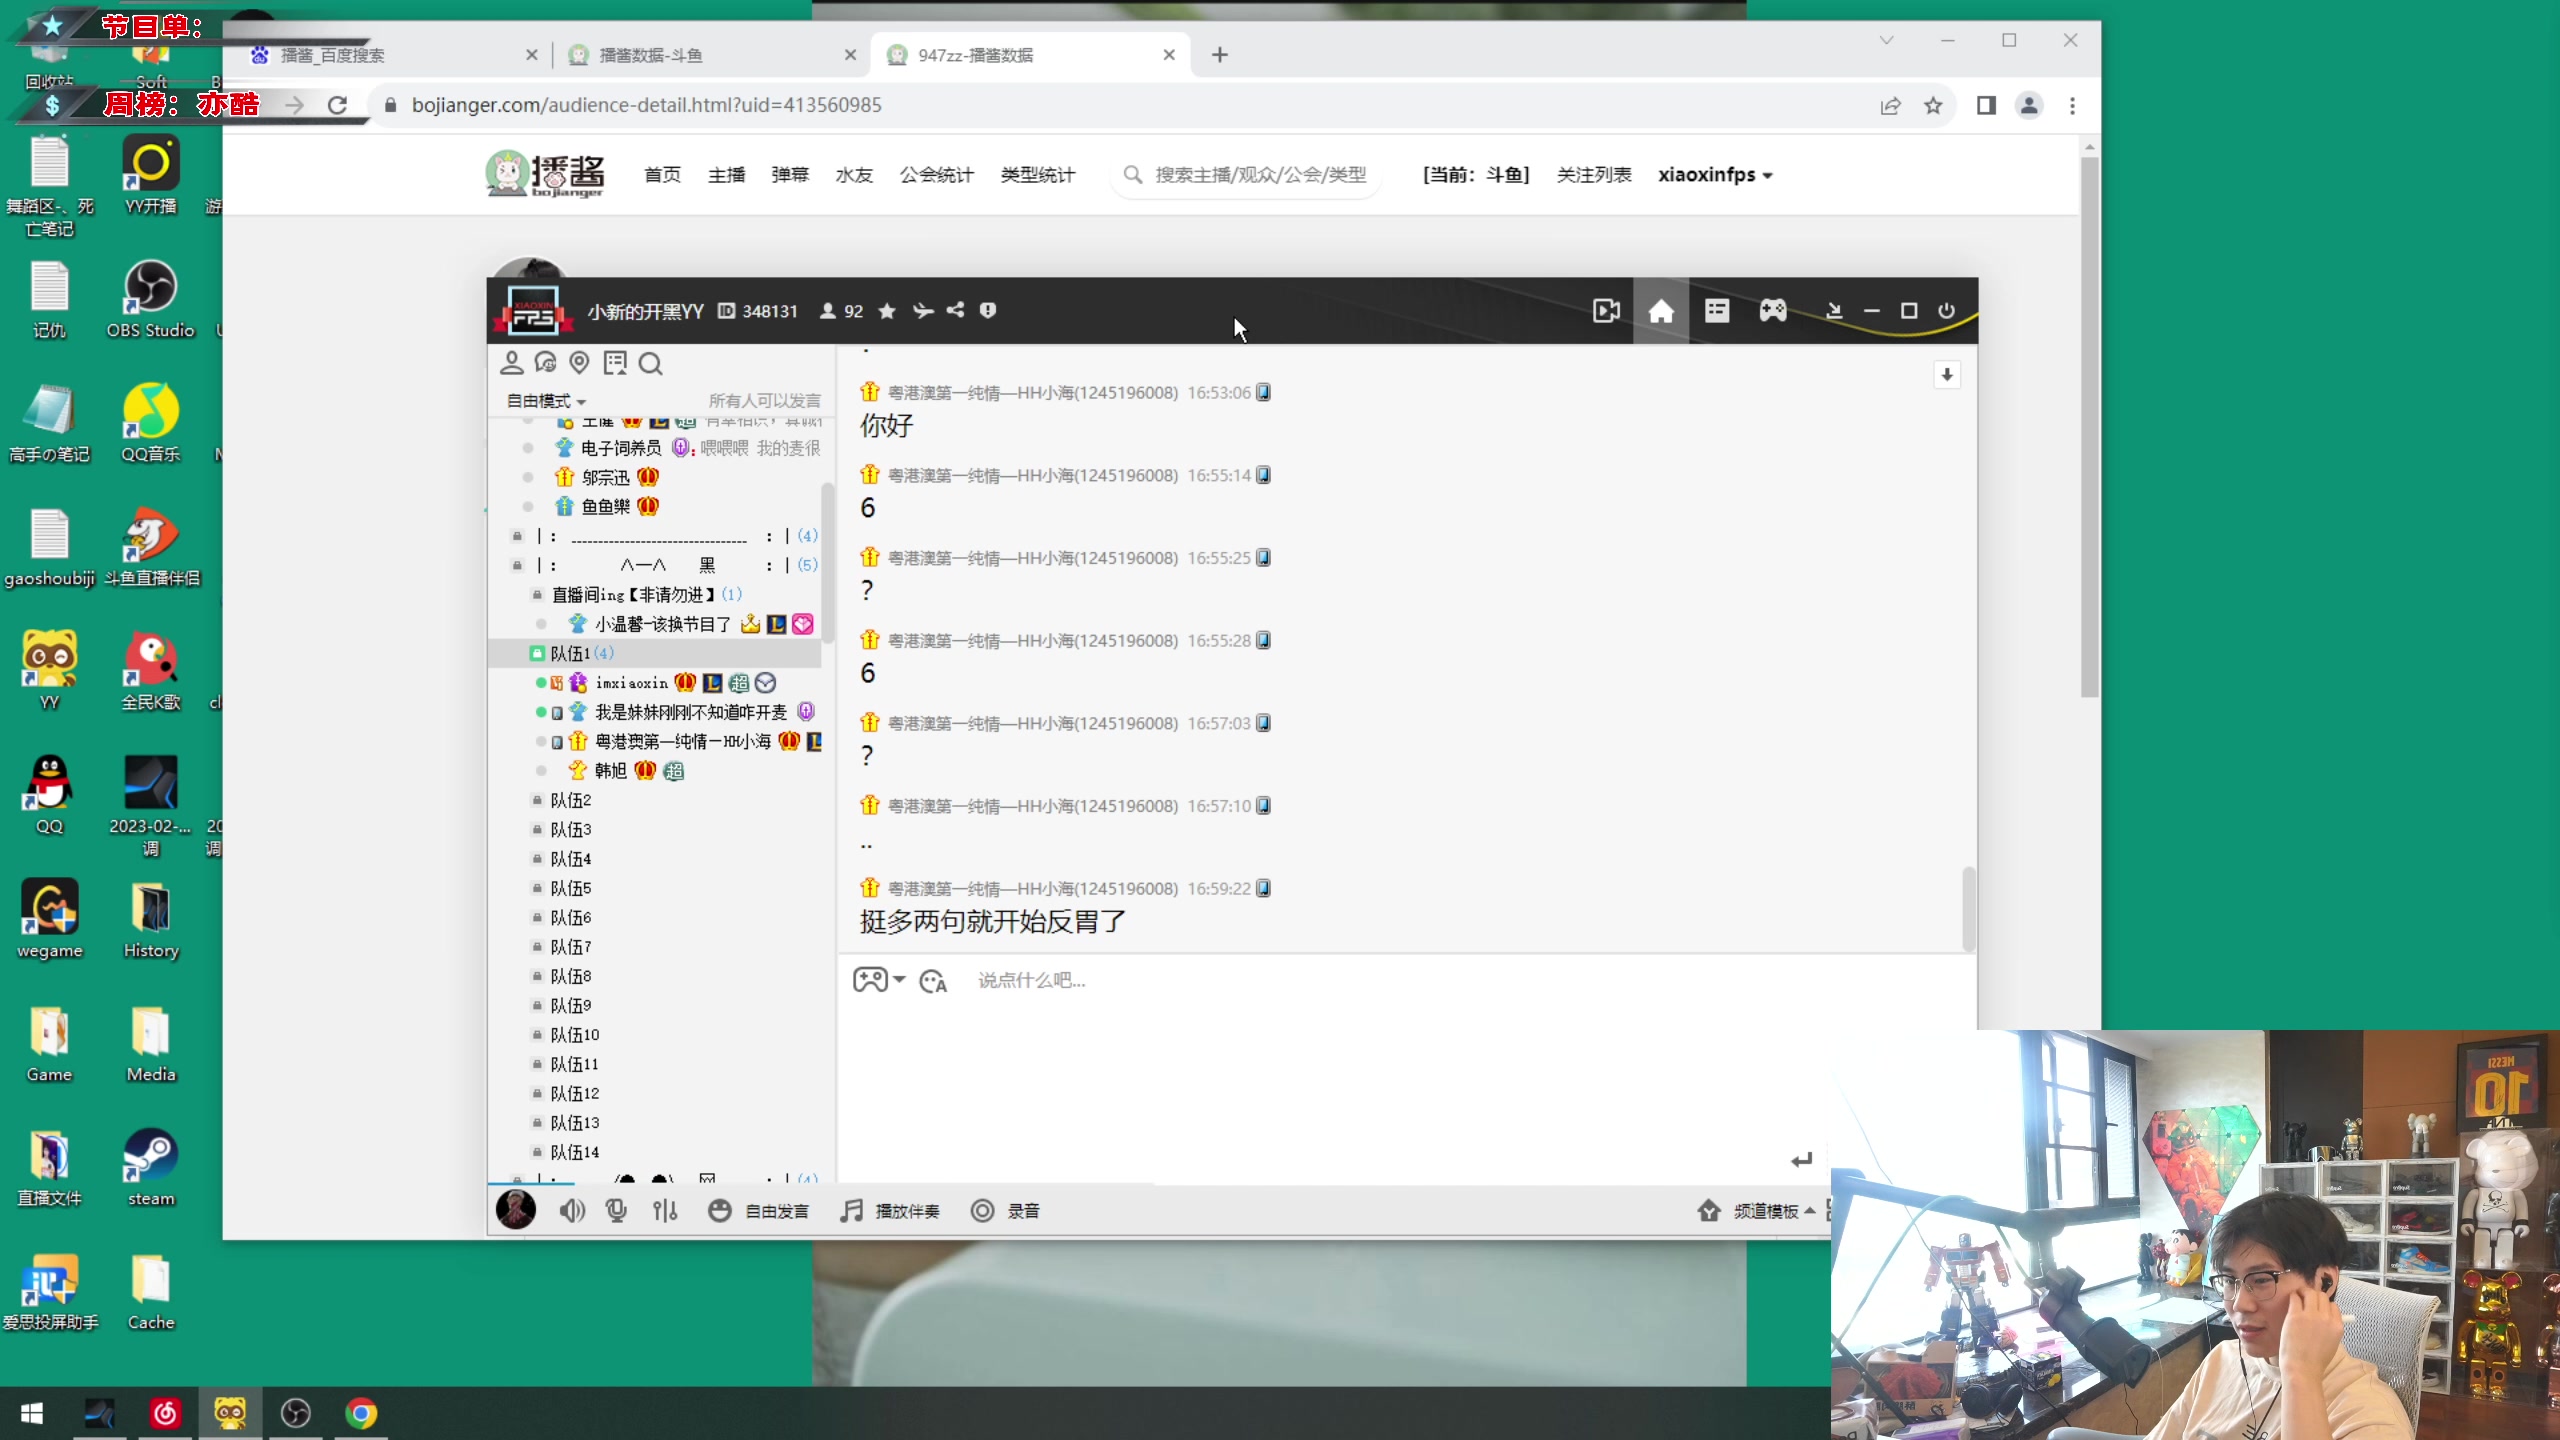Open the xiaoxinfps account dropdown on bojianger
Viewport: 2560px width, 1440px height.
[x=1714, y=174]
